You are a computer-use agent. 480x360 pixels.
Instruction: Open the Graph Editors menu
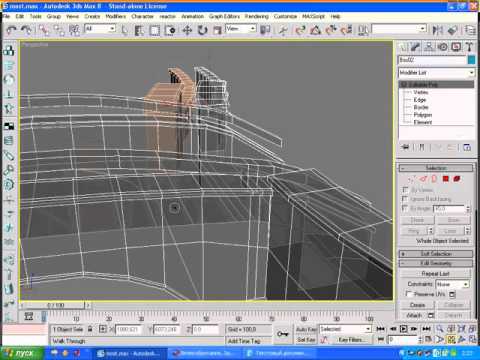224,16
